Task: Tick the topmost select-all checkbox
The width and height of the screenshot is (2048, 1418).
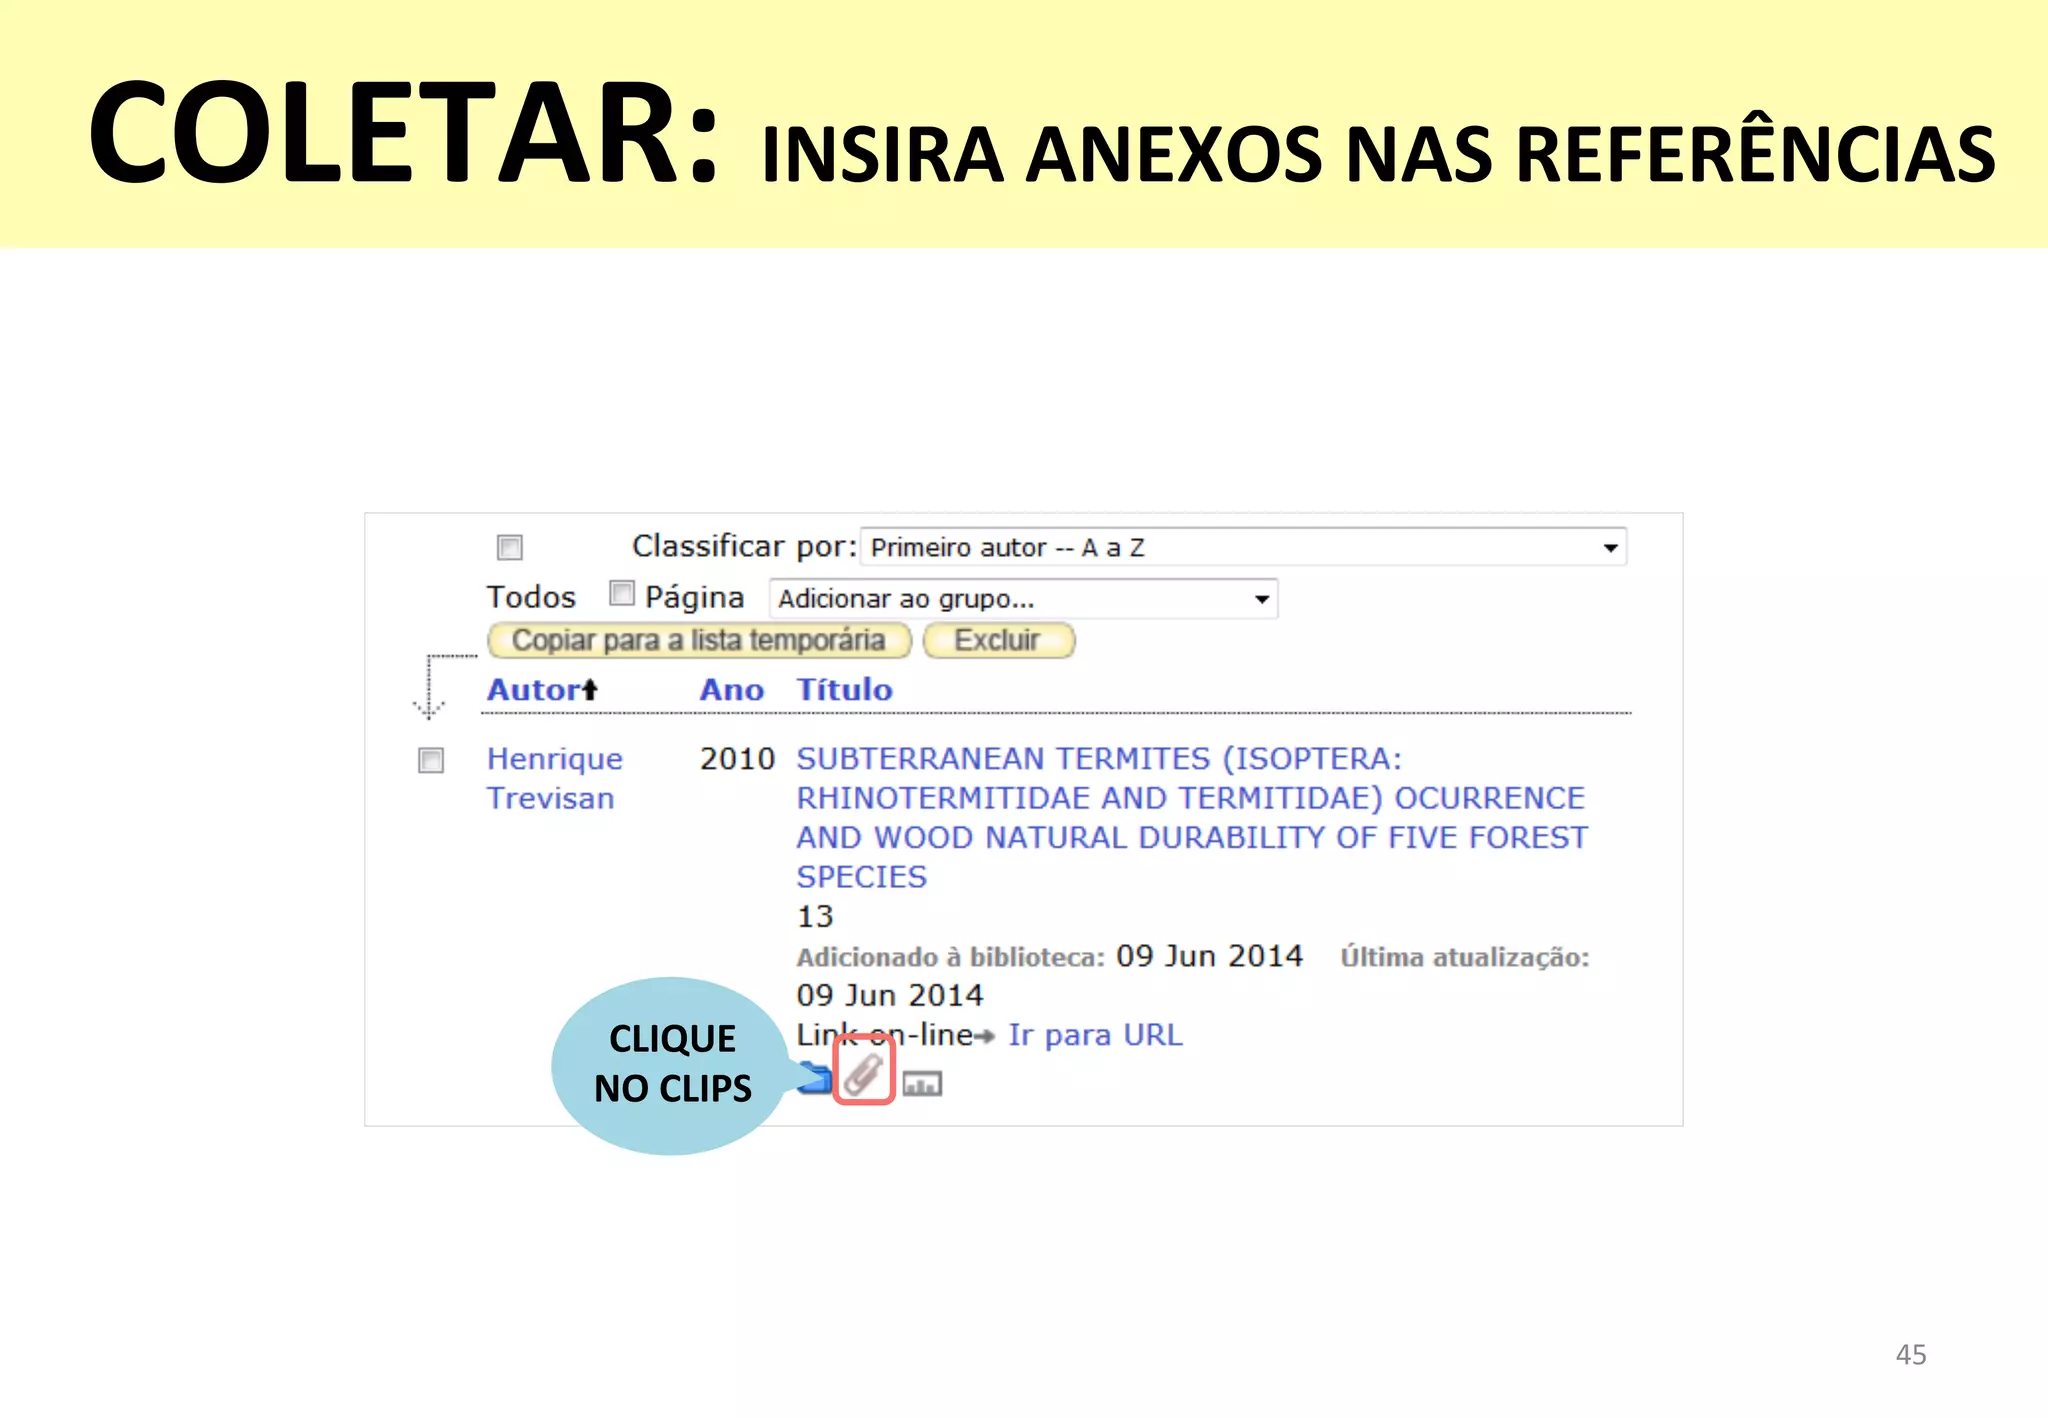Action: click(x=509, y=547)
